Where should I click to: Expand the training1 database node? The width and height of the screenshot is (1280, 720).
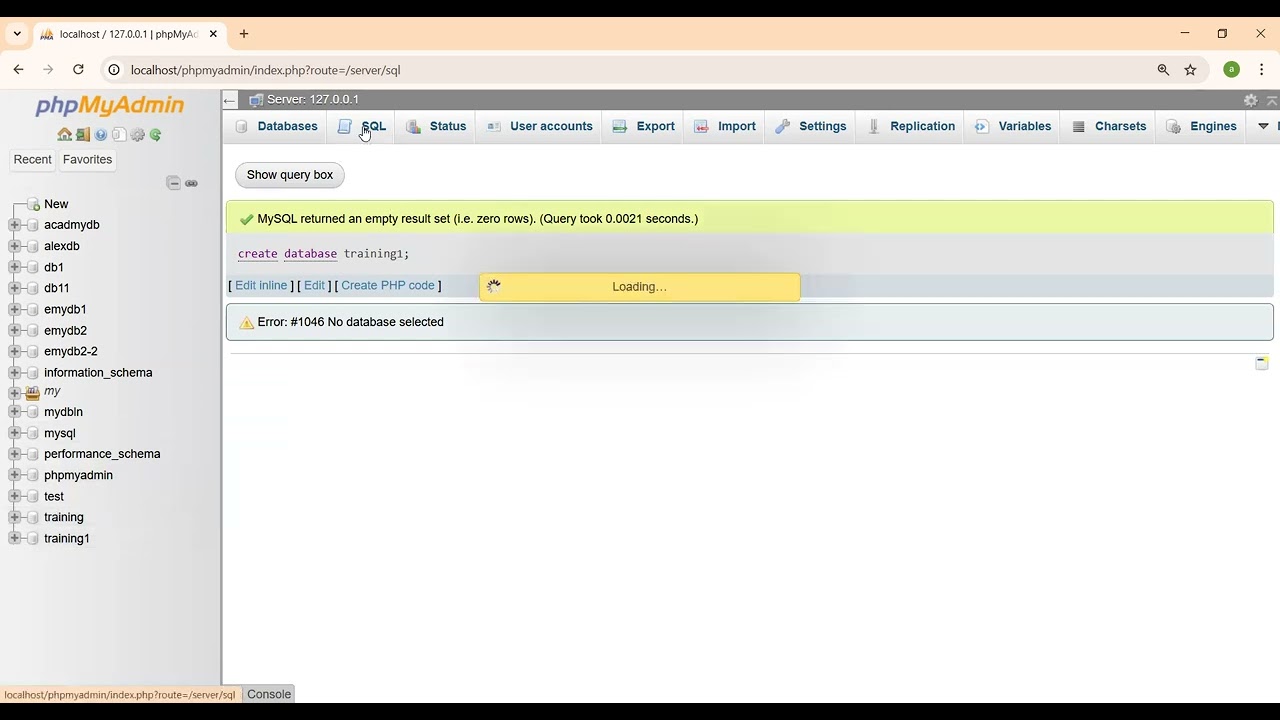pos(14,538)
